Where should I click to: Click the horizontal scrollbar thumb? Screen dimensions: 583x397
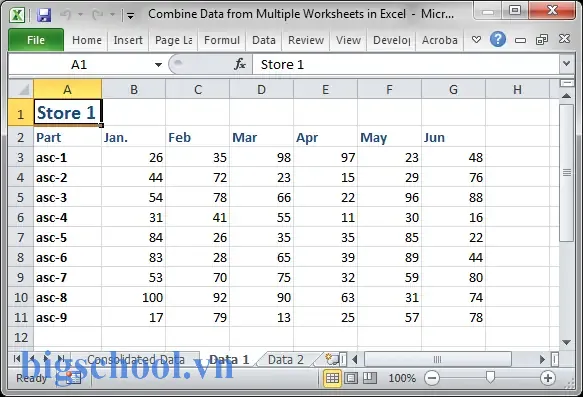[x=438, y=359]
